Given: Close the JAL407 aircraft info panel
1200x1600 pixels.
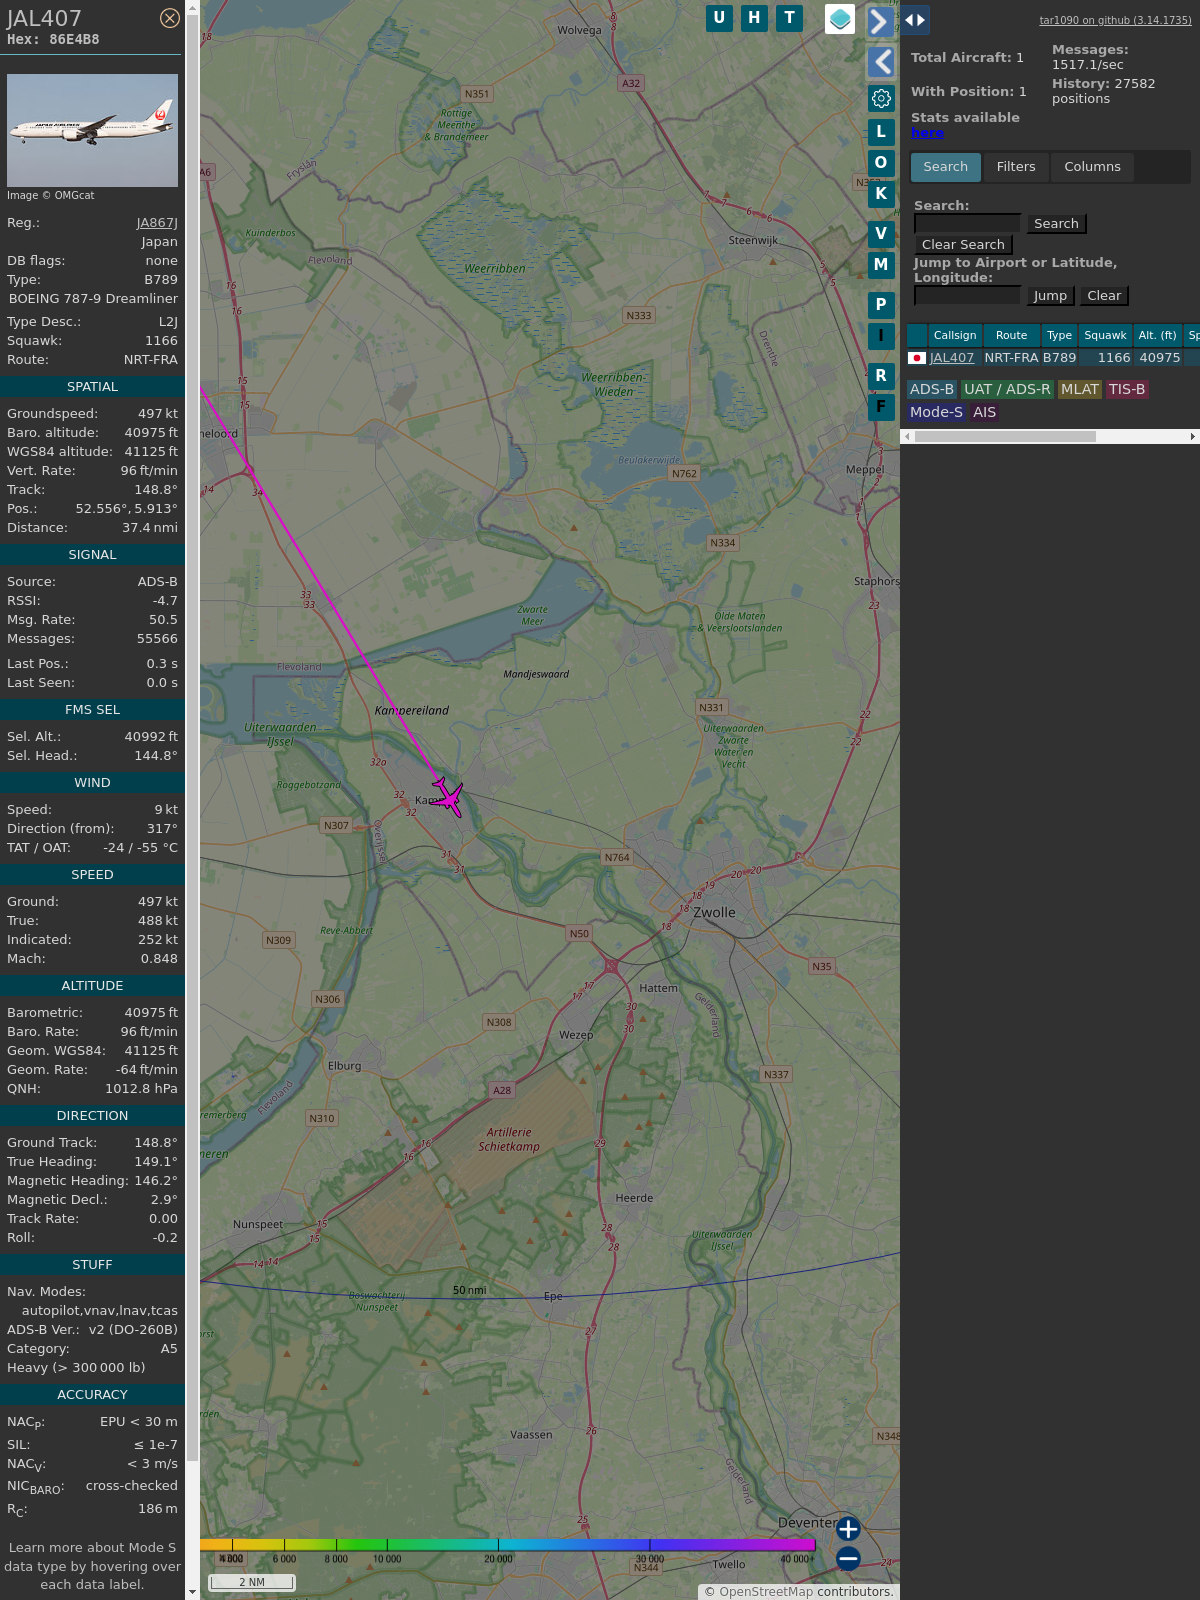Looking at the screenshot, I should 170,18.
